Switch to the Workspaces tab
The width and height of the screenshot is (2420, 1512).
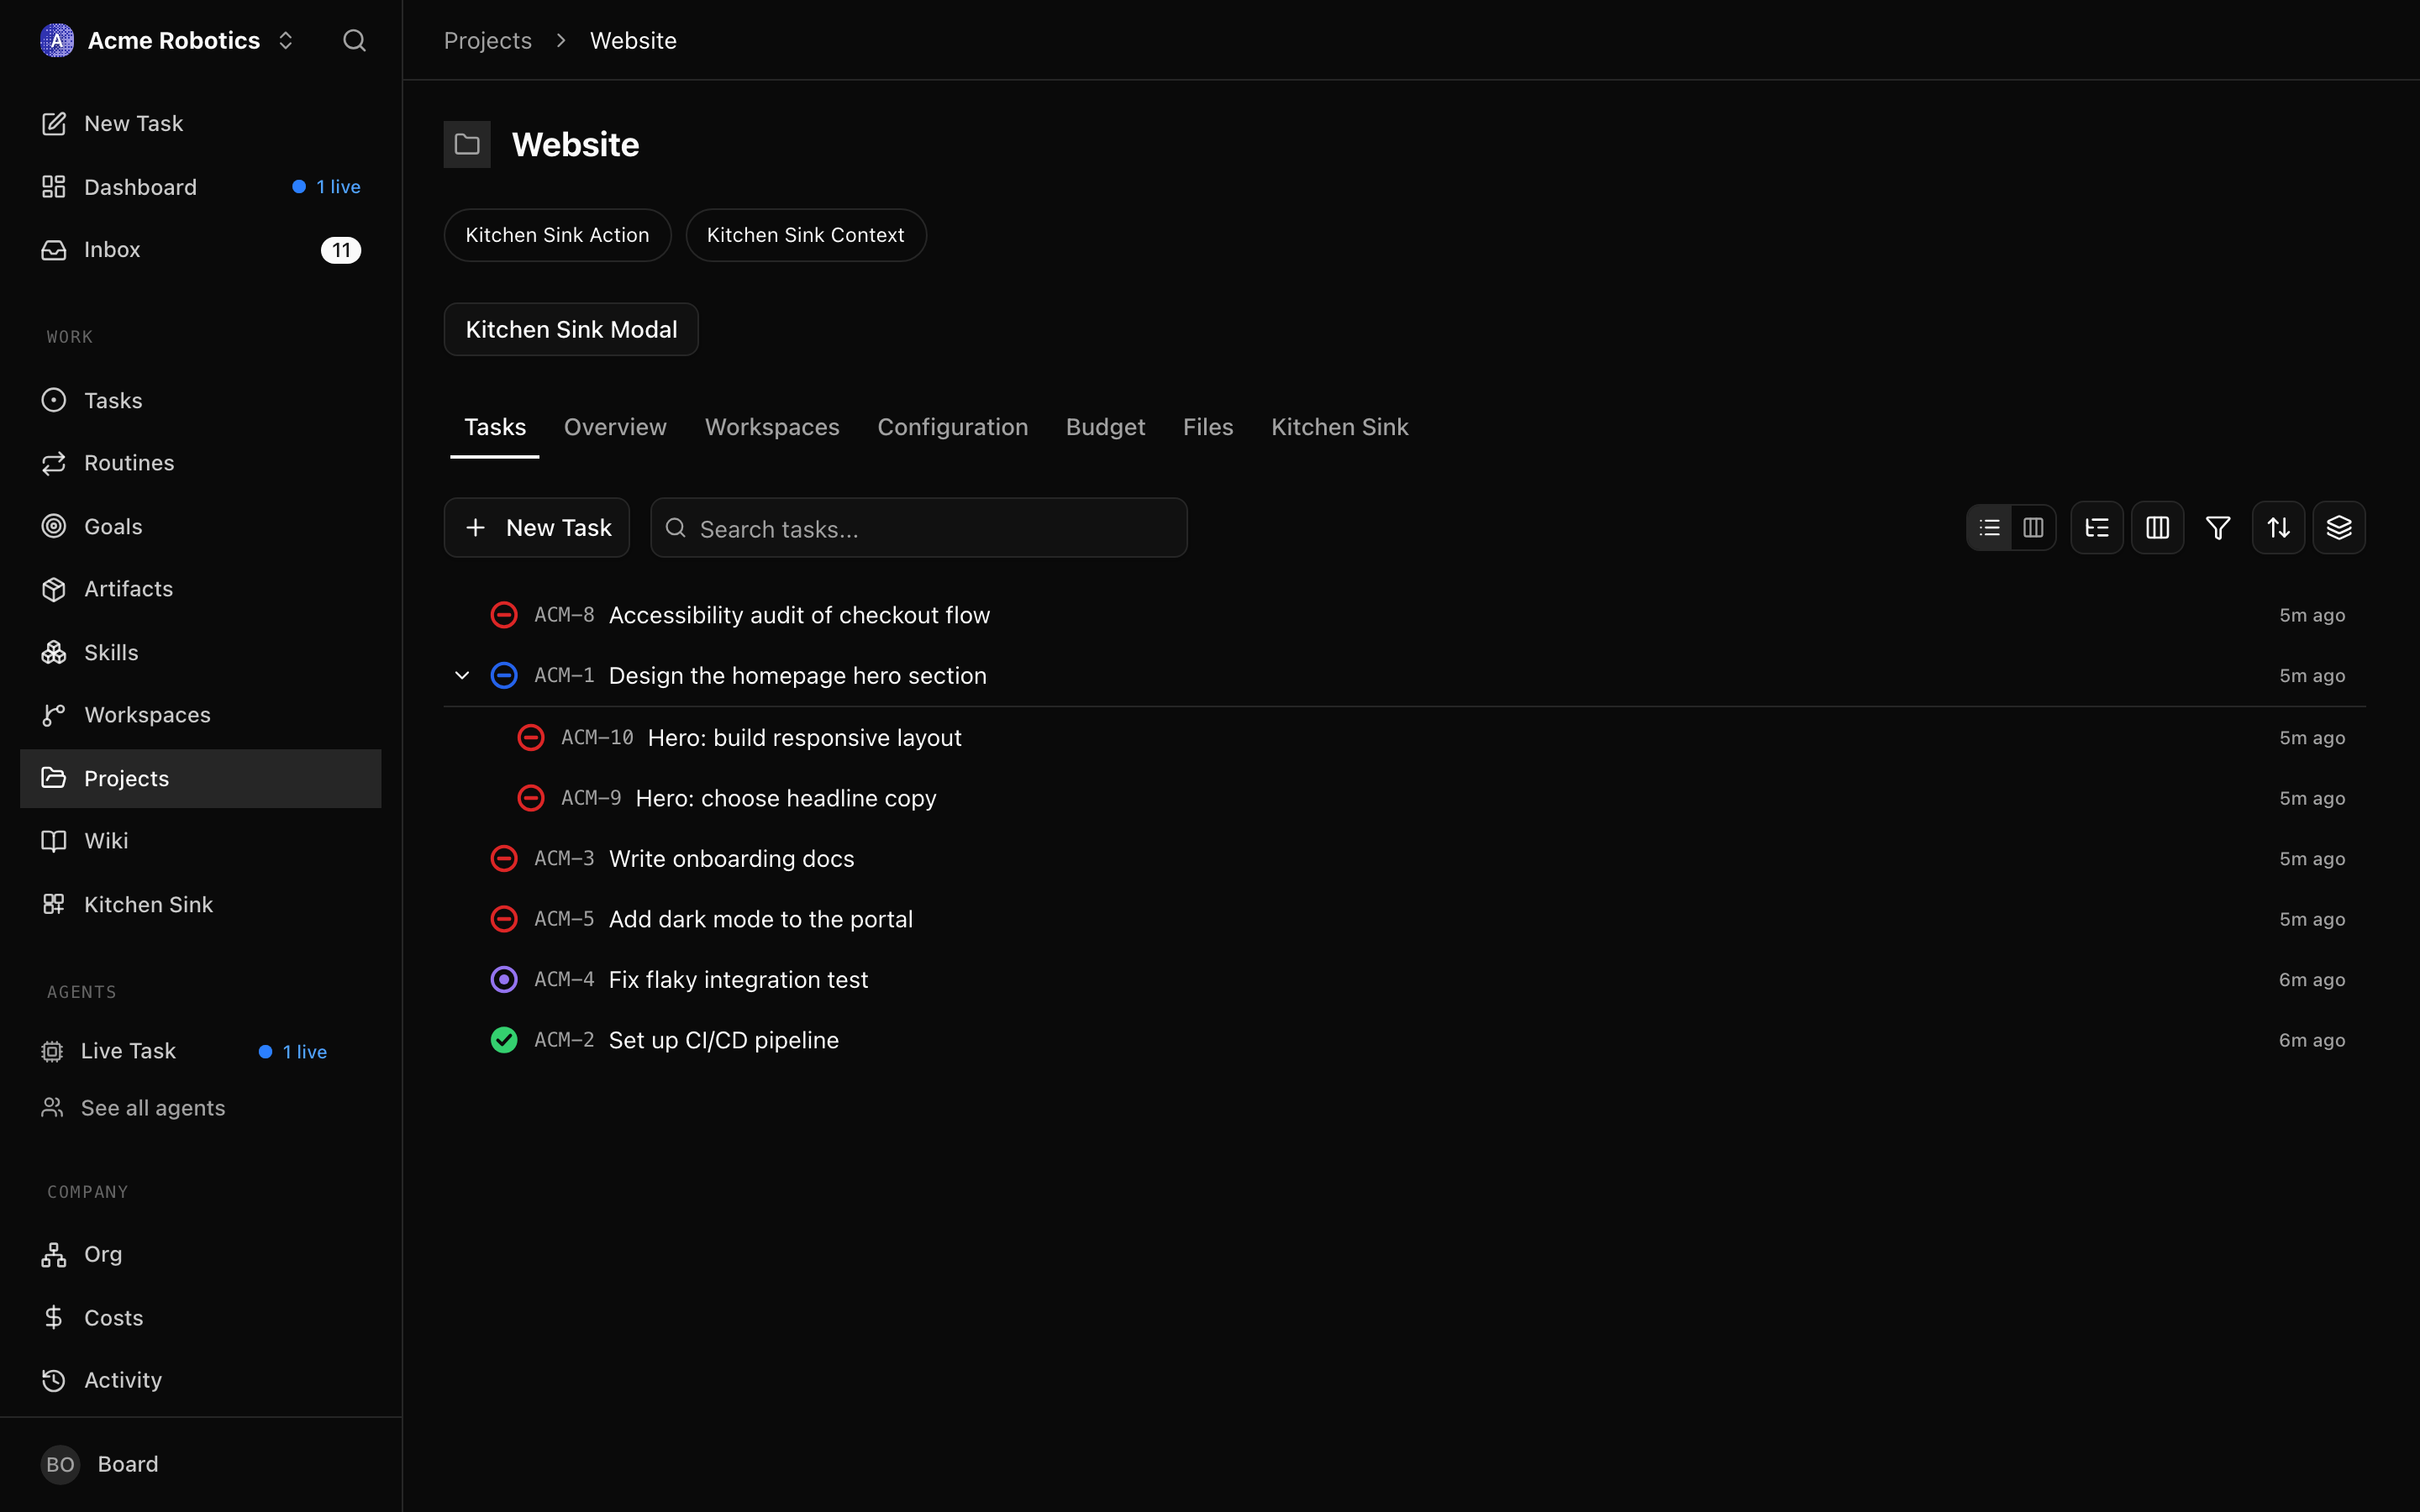click(772, 427)
